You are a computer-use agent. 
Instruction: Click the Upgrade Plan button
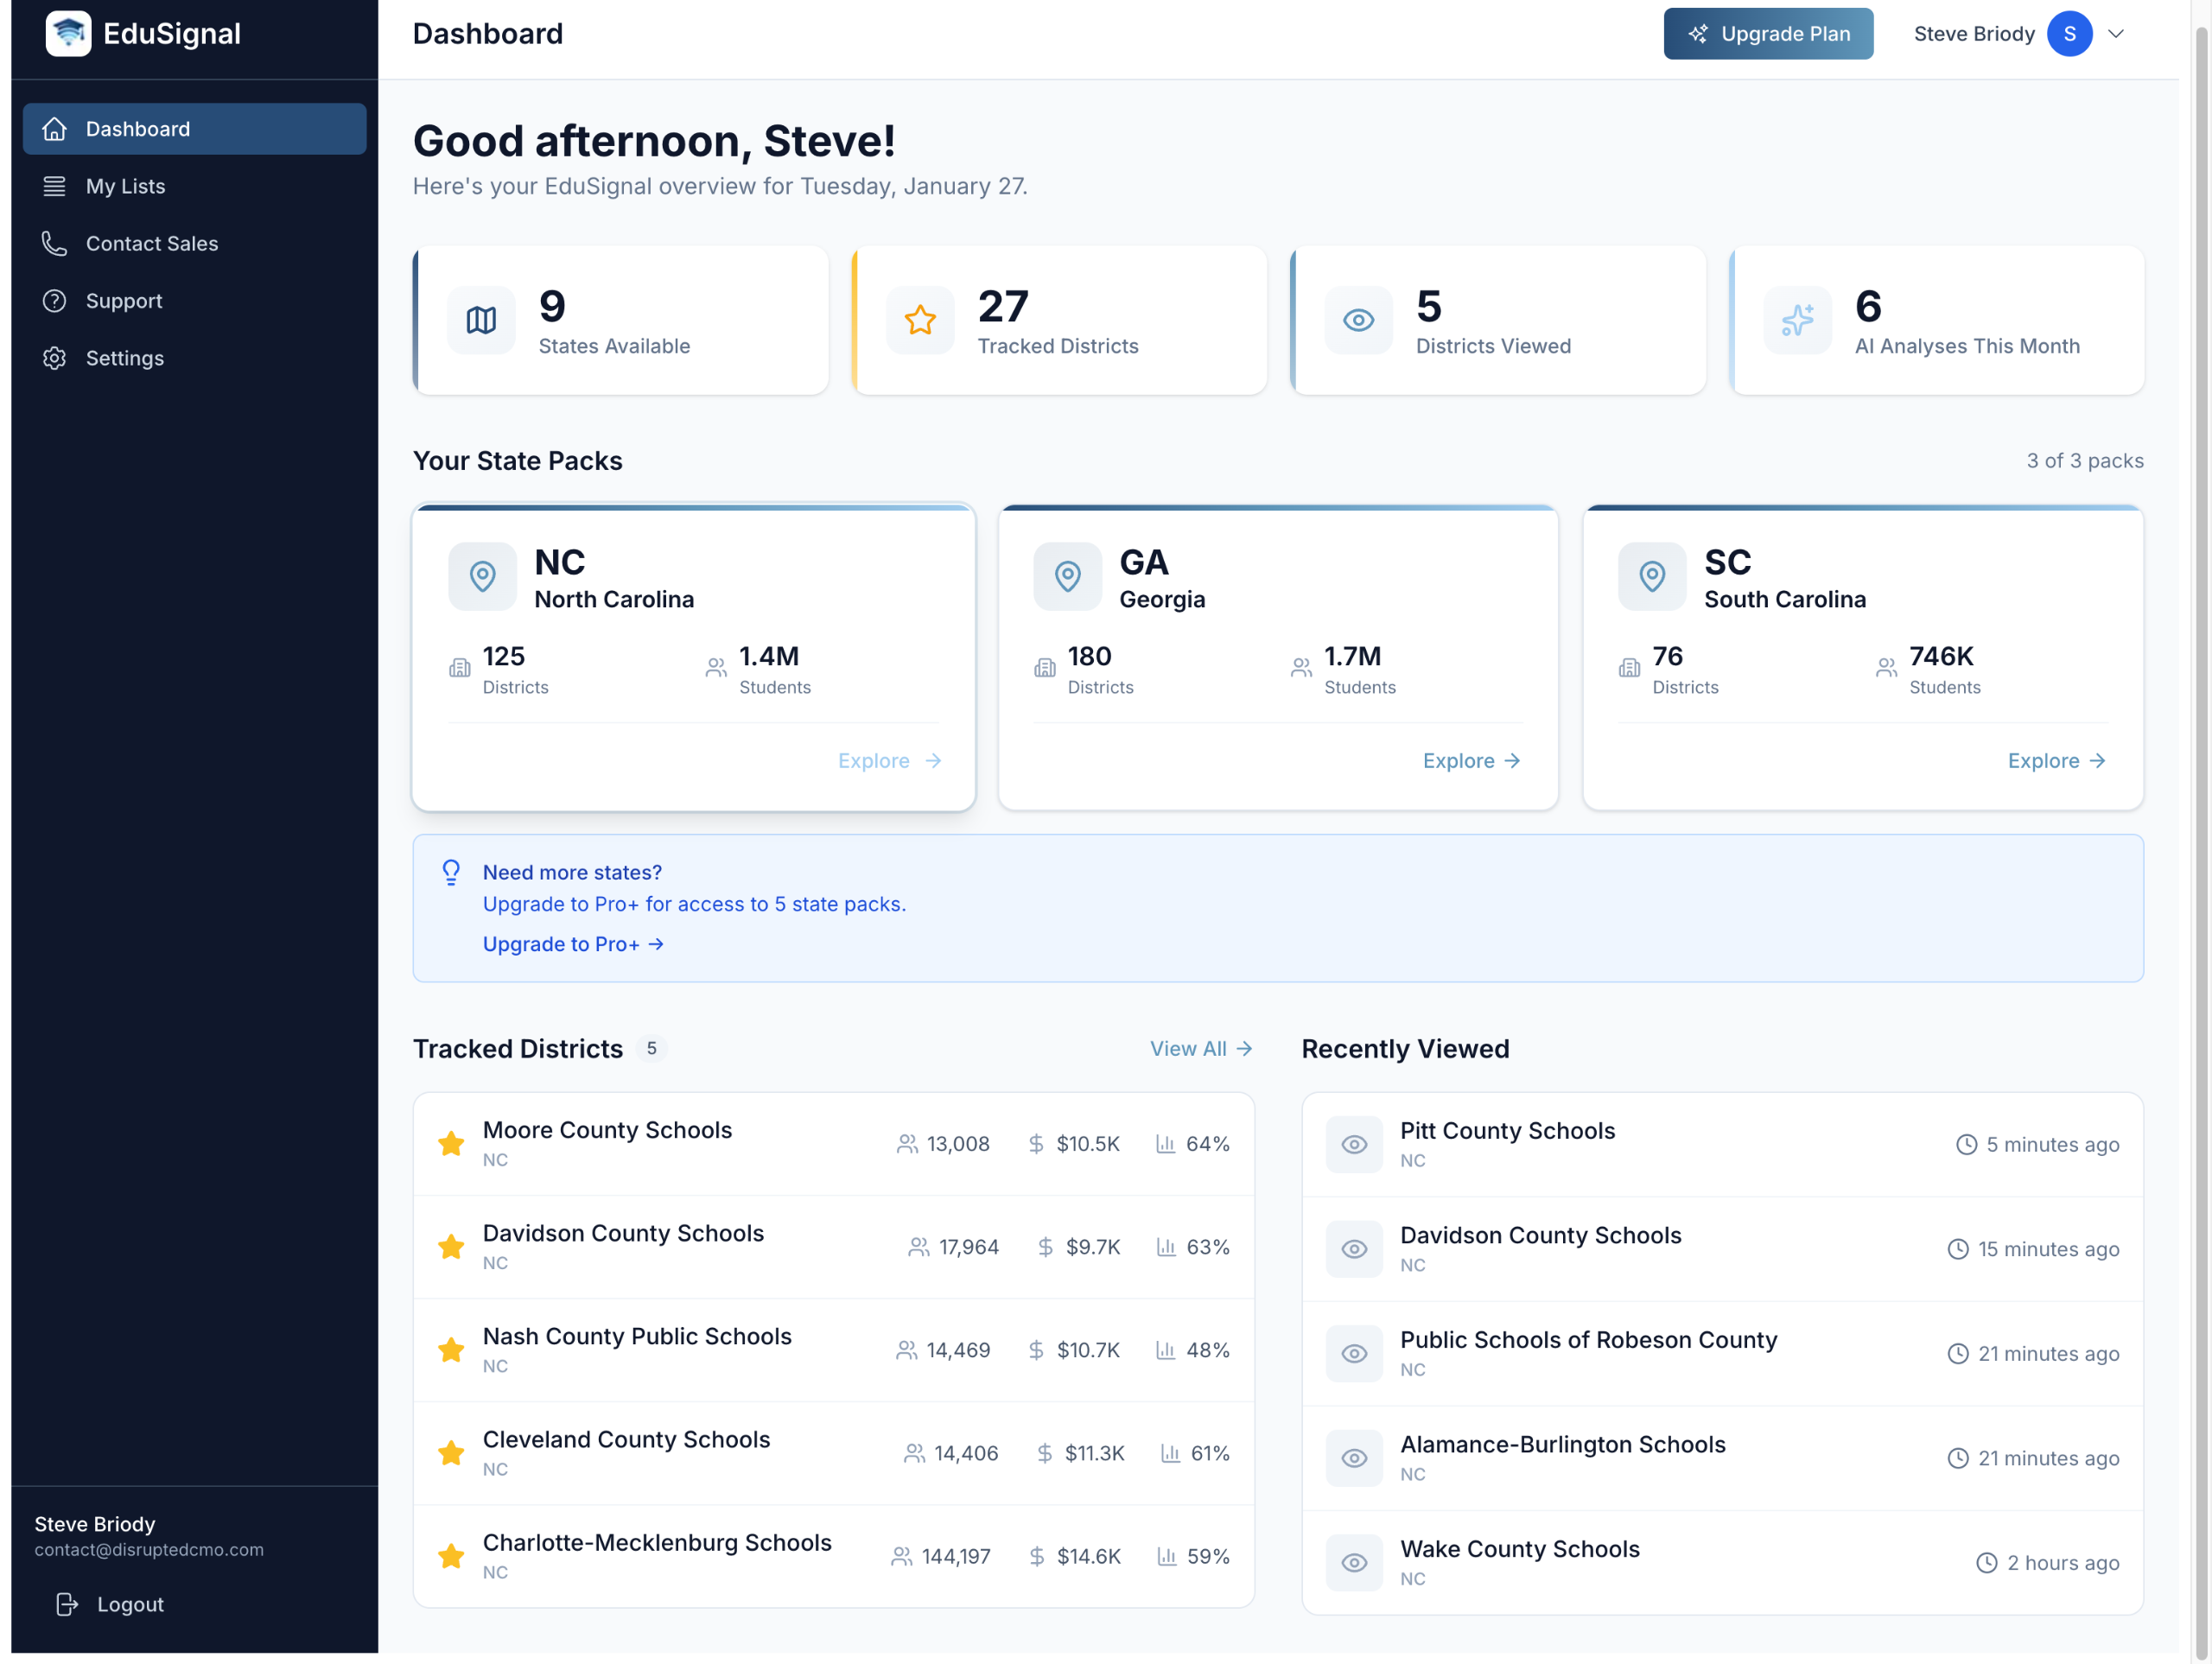(x=1767, y=34)
